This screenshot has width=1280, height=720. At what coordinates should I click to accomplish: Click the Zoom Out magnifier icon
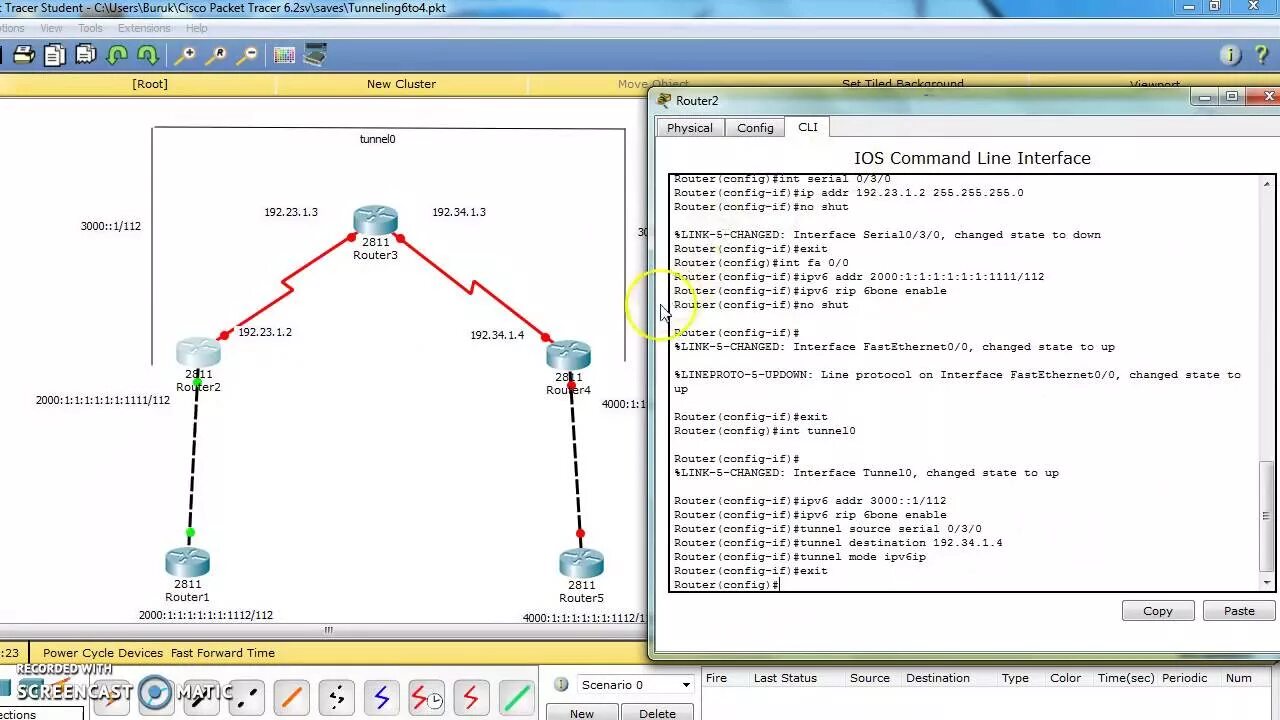[247, 55]
